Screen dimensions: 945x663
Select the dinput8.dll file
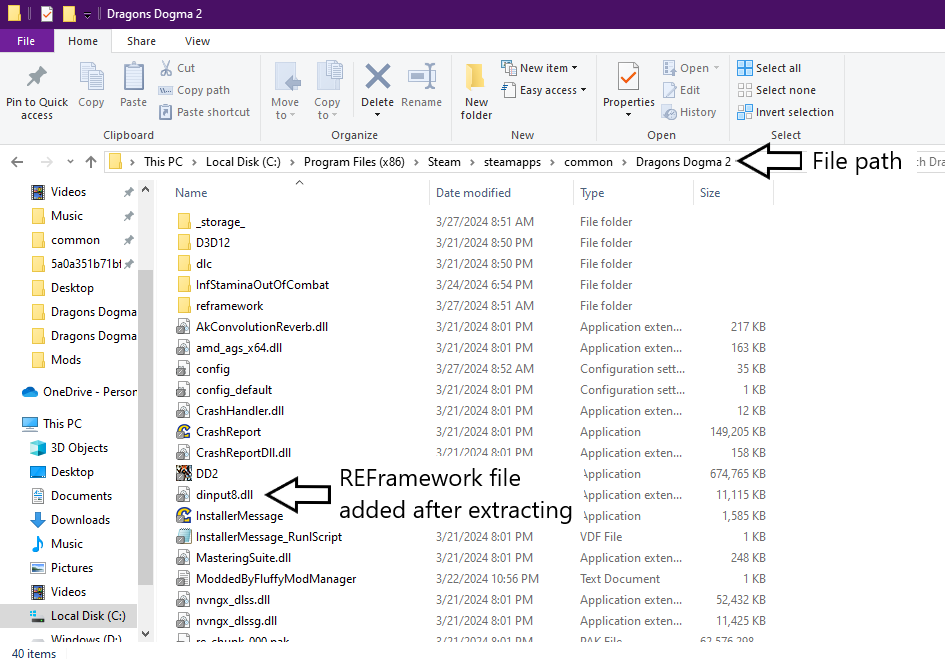pyautogui.click(x=224, y=495)
